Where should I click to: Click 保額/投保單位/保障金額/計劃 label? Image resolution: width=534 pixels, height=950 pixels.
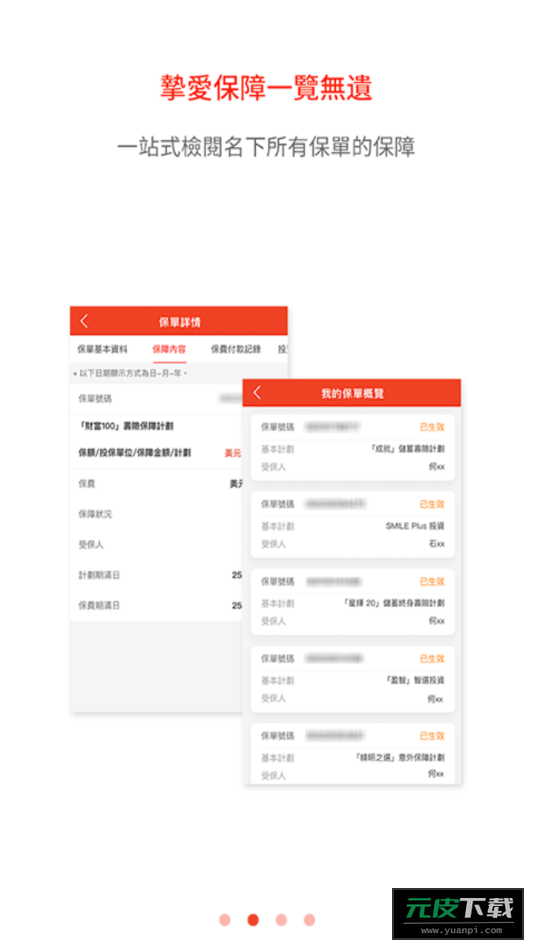pyautogui.click(x=135, y=453)
